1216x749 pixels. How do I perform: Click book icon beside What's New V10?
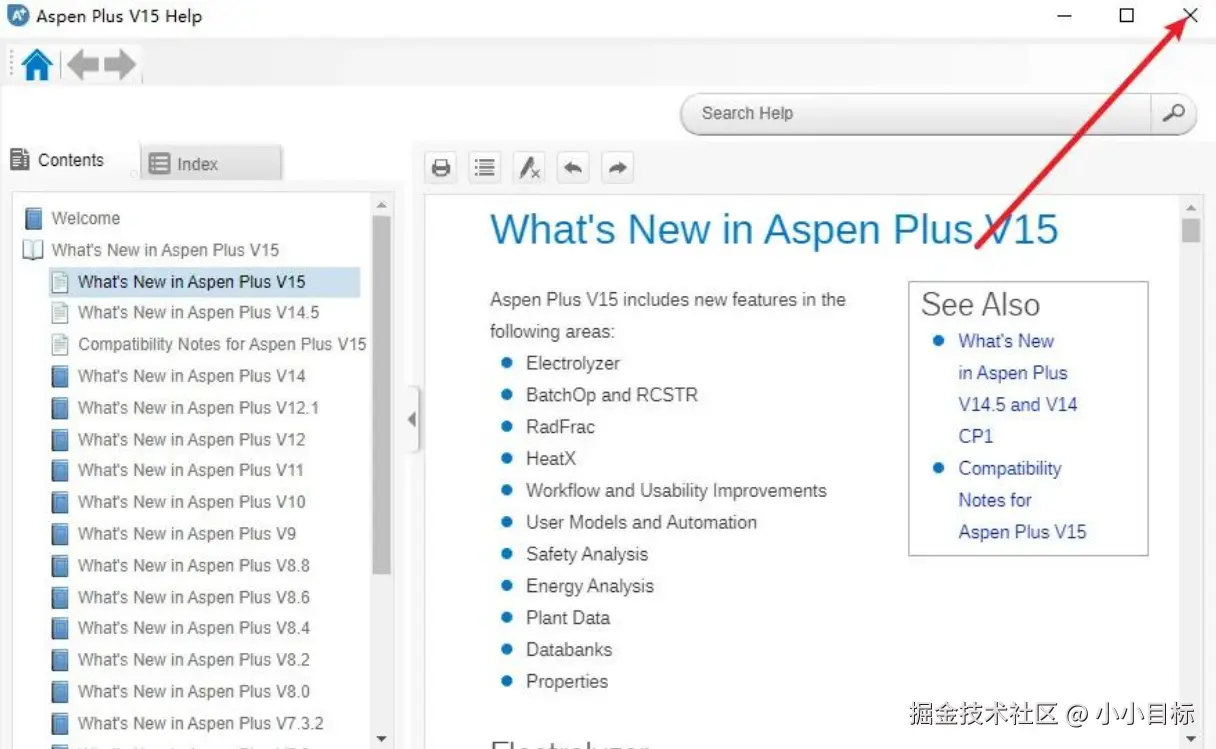tap(60, 502)
